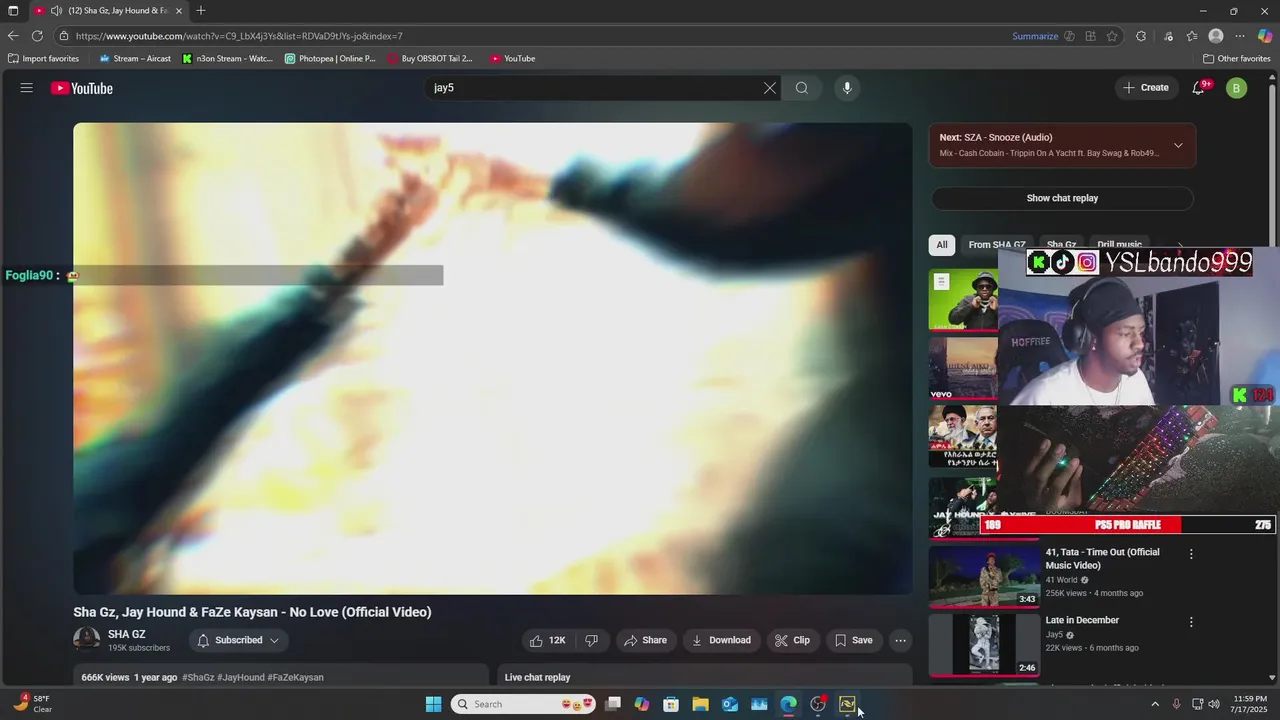
Task: Open the SHA GZ channel avatar
Action: tap(87, 640)
